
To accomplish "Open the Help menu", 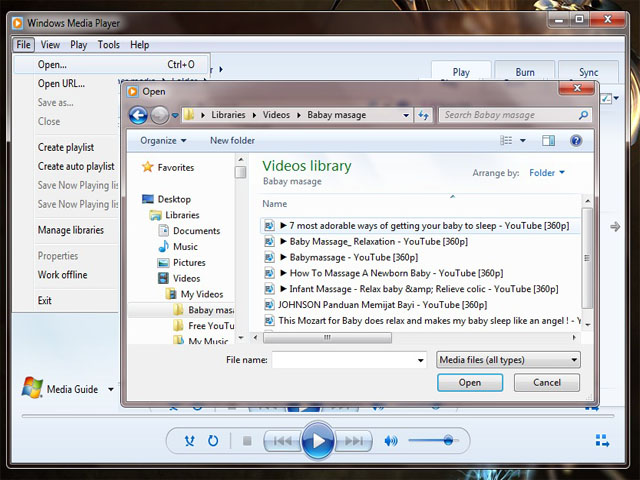I will [x=139, y=44].
